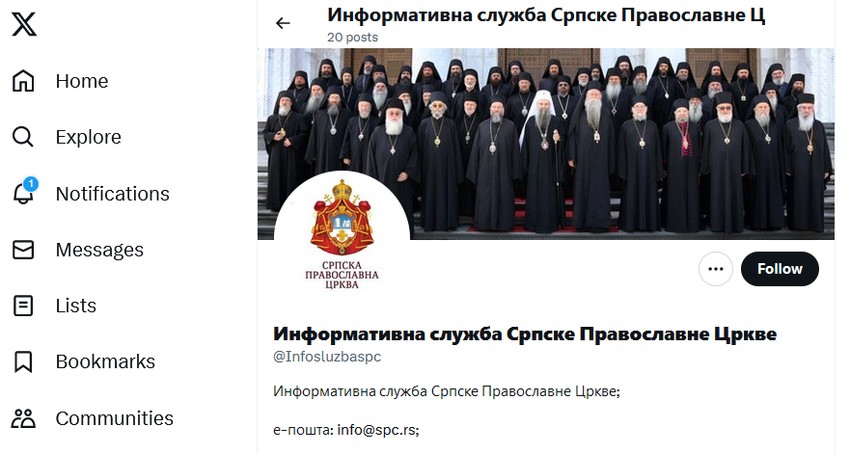The width and height of the screenshot is (850, 454).
Task: Click the @Infosluzbaspc handle
Action: pos(327,357)
